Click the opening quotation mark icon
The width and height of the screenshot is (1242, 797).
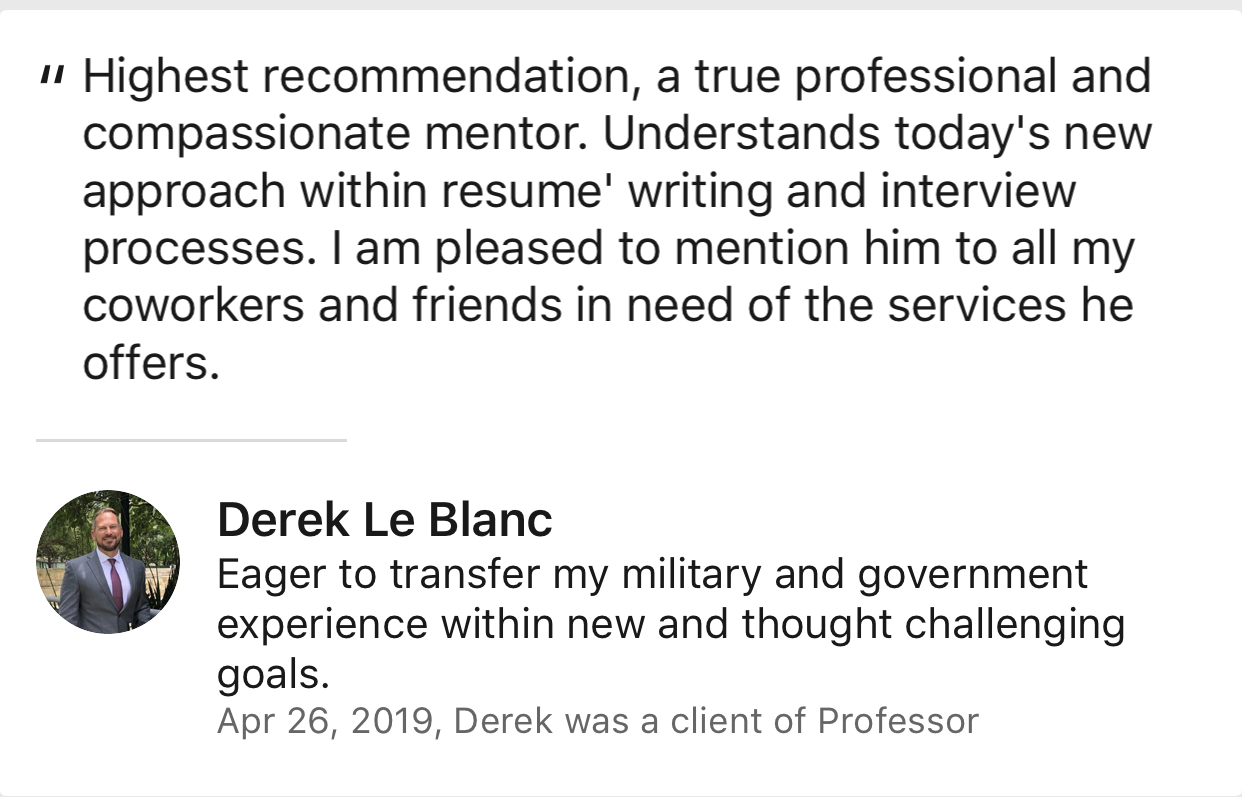point(51,74)
